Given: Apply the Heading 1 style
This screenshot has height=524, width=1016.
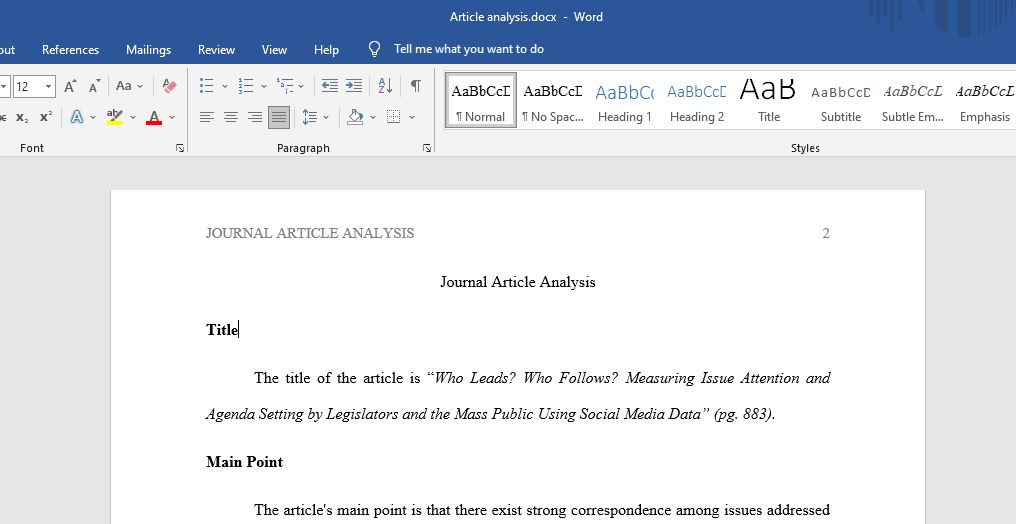Looking at the screenshot, I should click(625, 100).
